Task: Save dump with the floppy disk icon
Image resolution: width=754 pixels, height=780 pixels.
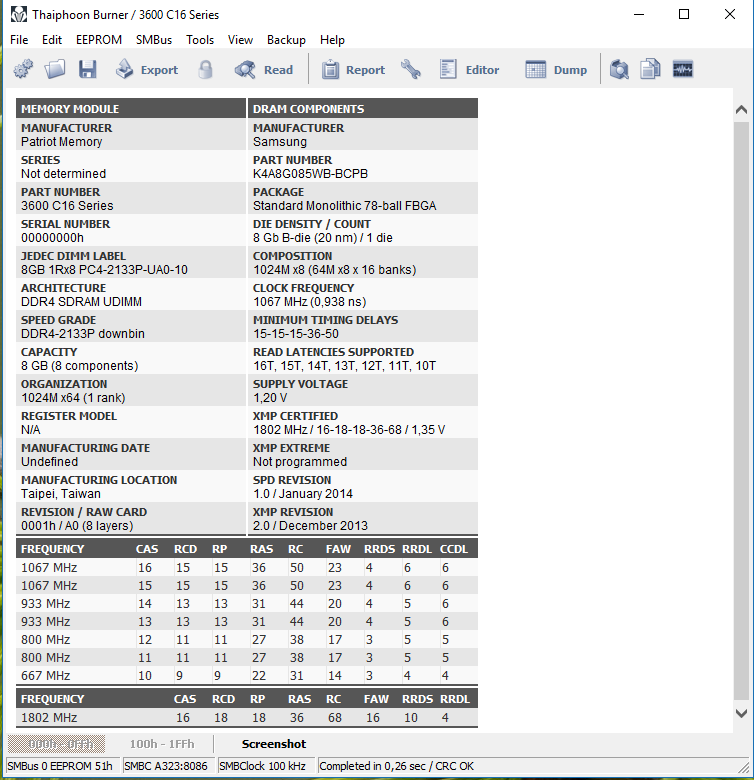Action: [88, 69]
